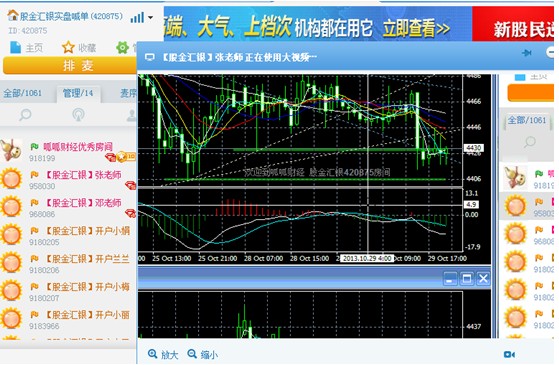This screenshot has height=365, width=559.
Task: Open the 主页 page icon
Action: [15, 47]
